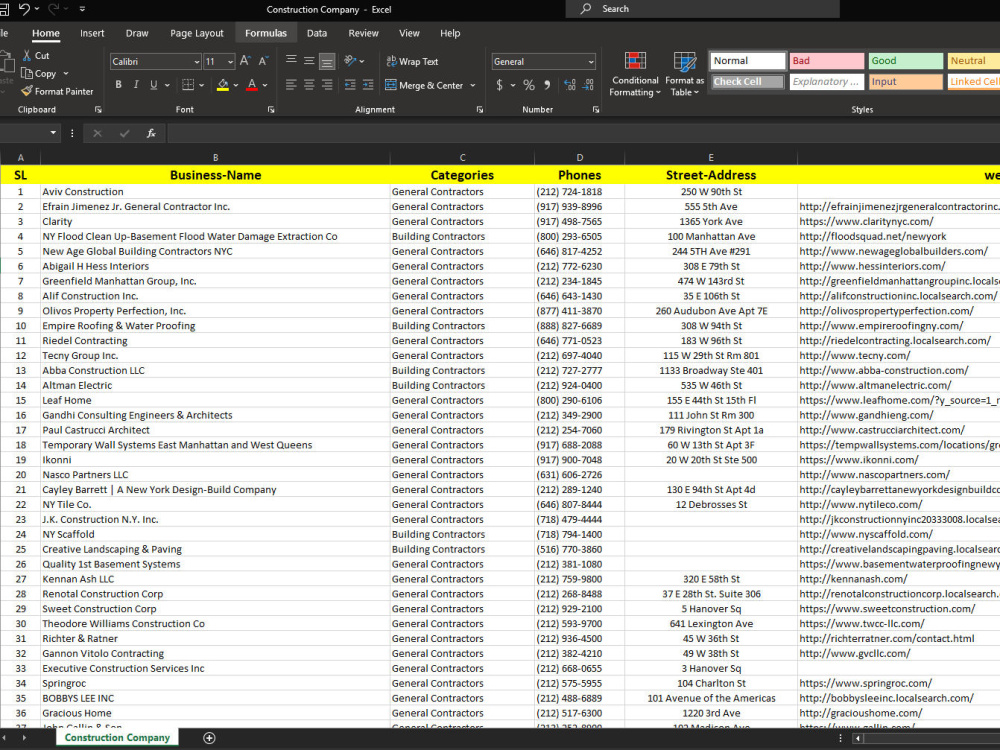This screenshot has width=1000, height=750.
Task: Open the font name Calibri dropdown
Action: tap(196, 62)
